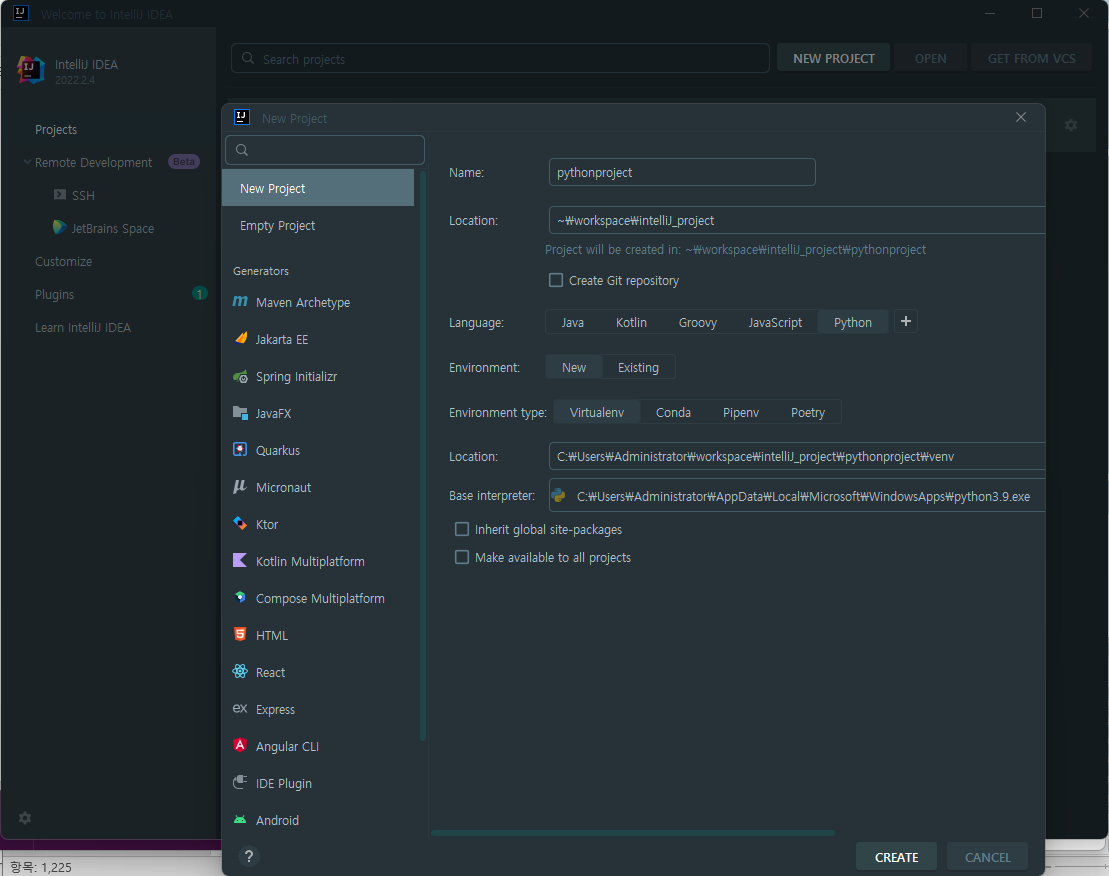
Task: Open help with the question mark icon
Action: [249, 856]
